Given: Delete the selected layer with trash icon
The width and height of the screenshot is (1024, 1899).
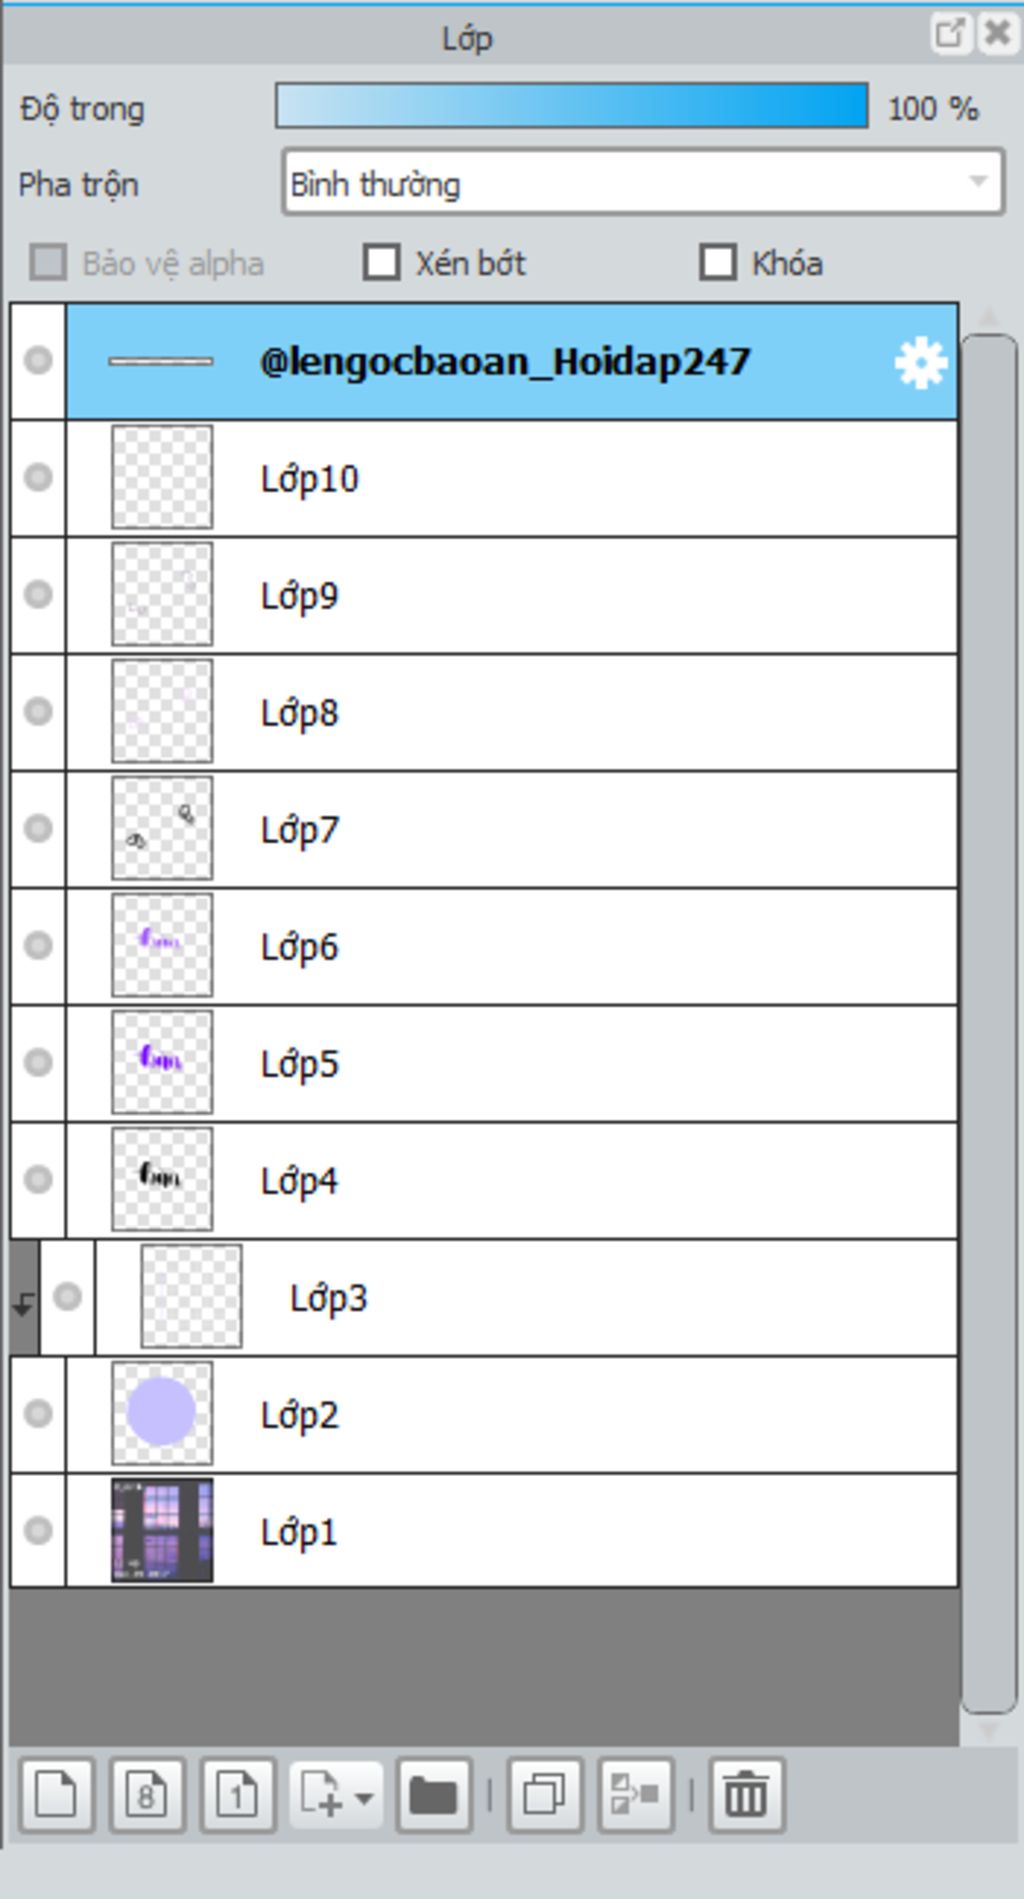Looking at the screenshot, I should click(x=746, y=1795).
